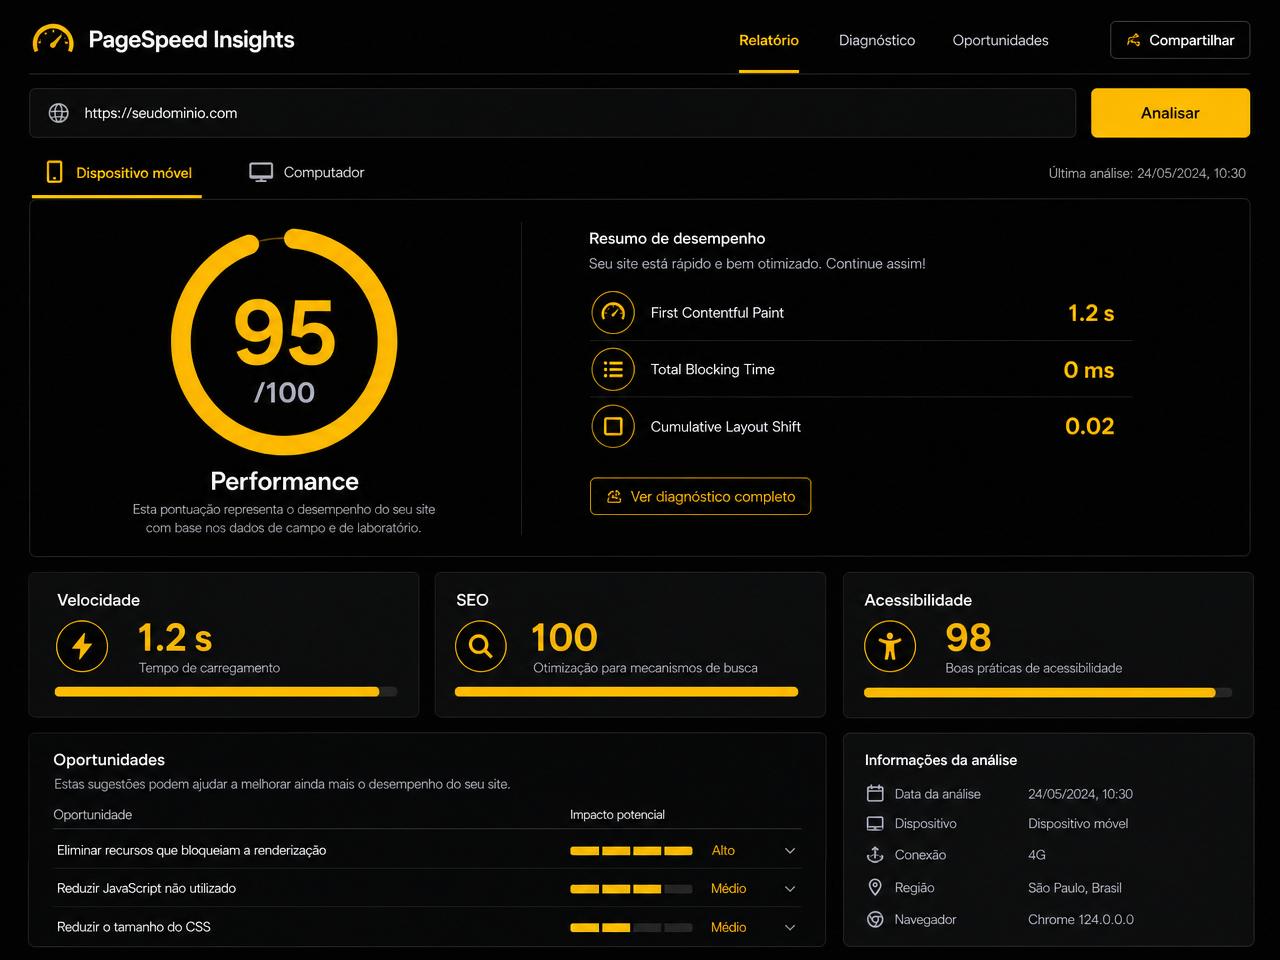Screen dimensions: 1280x960
Task: Click the 4G connection value
Action: tap(1037, 855)
